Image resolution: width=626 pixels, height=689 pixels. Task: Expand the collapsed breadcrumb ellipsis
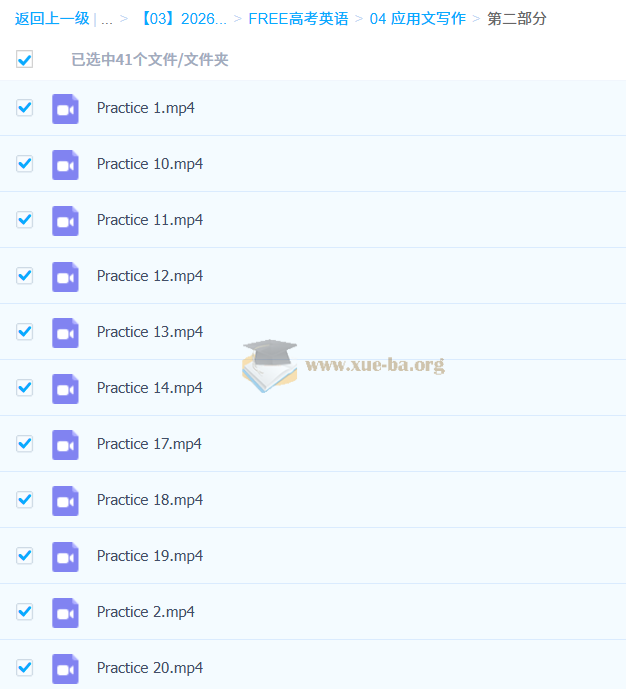click(106, 19)
